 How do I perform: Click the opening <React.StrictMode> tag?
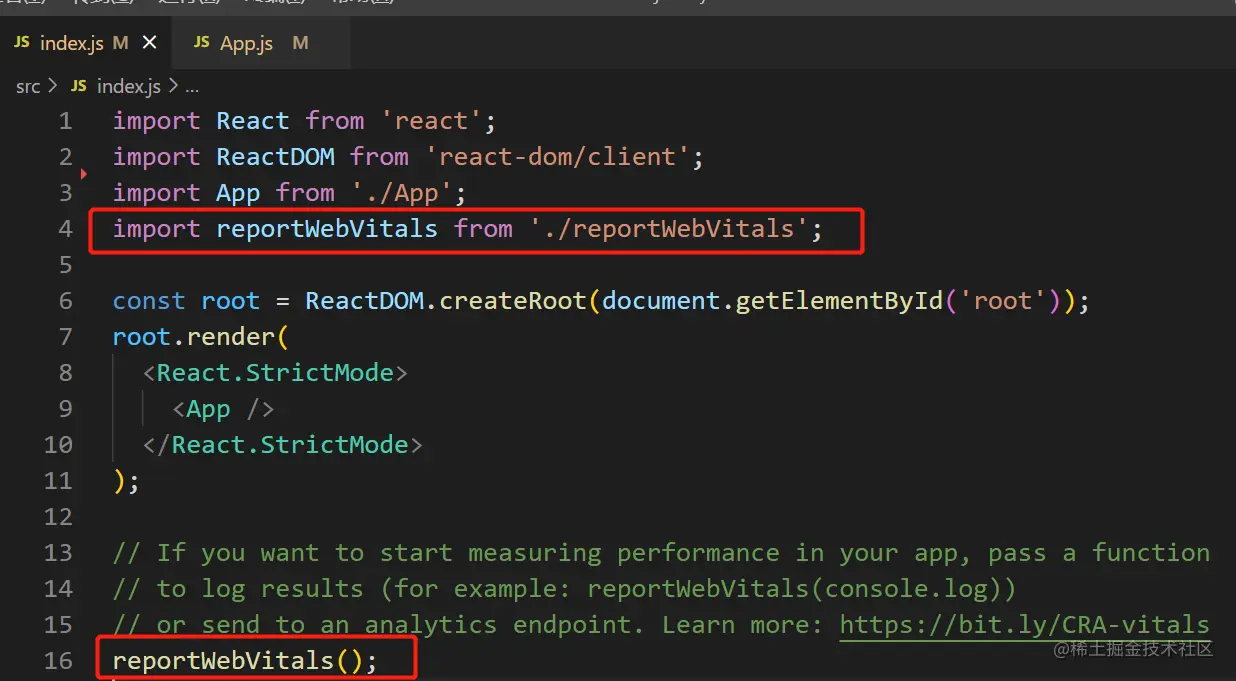pyautogui.click(x=275, y=373)
